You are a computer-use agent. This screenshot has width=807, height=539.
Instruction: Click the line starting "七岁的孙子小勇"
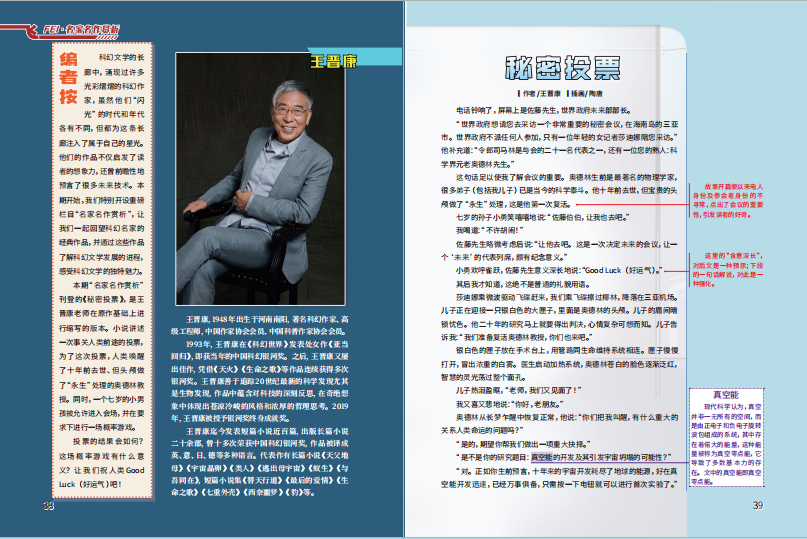point(543,217)
